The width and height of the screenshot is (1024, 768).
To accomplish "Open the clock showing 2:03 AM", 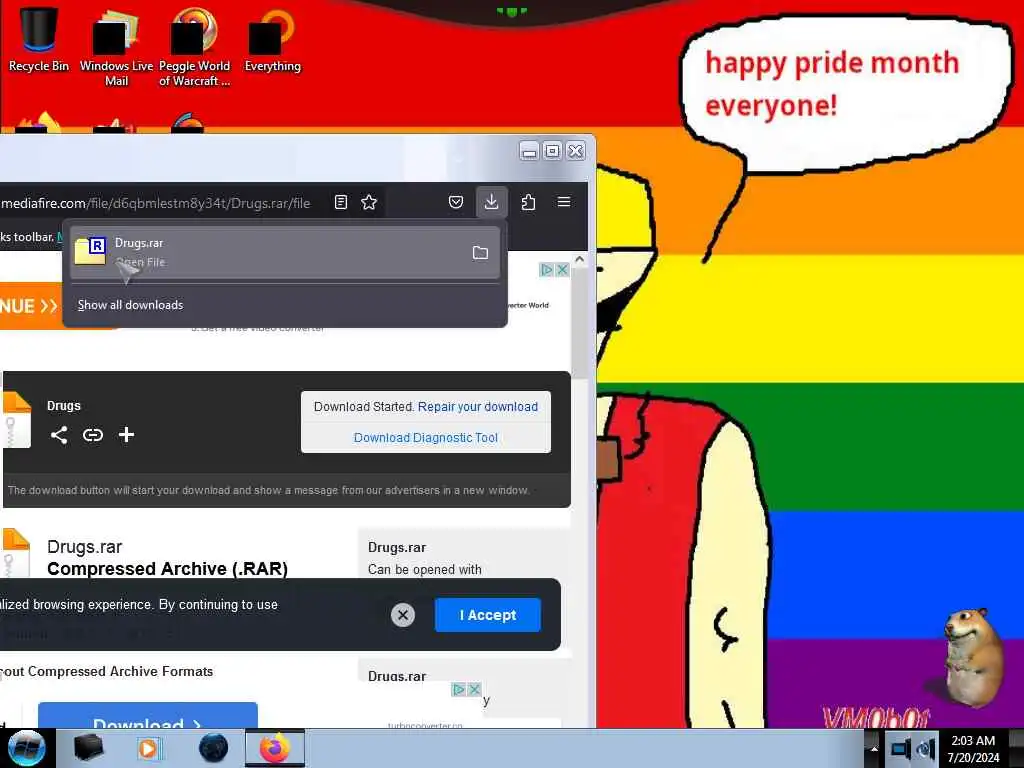I will pos(973,749).
